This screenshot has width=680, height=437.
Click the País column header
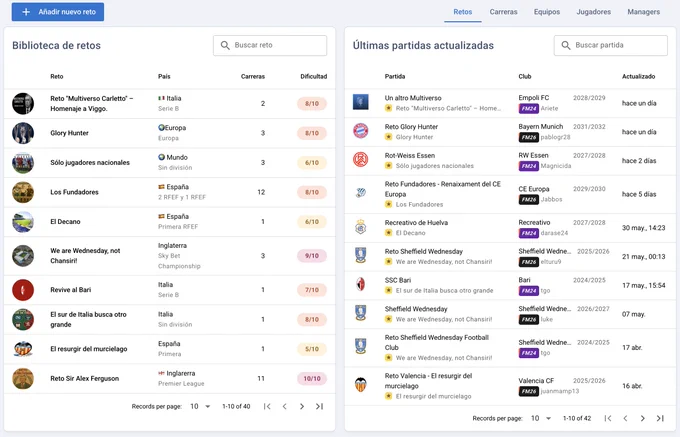point(164,76)
